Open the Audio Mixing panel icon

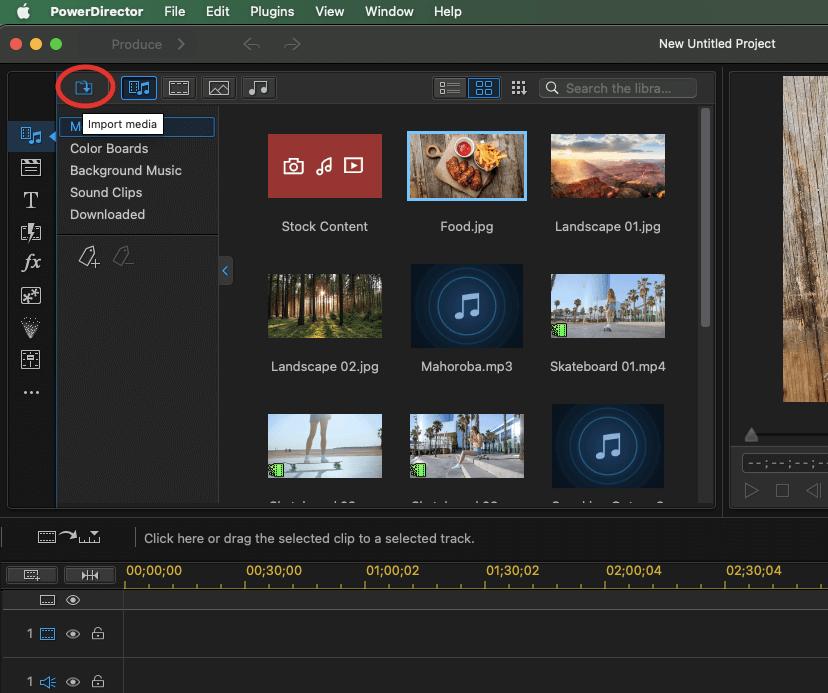pyautogui.click(x=31, y=359)
